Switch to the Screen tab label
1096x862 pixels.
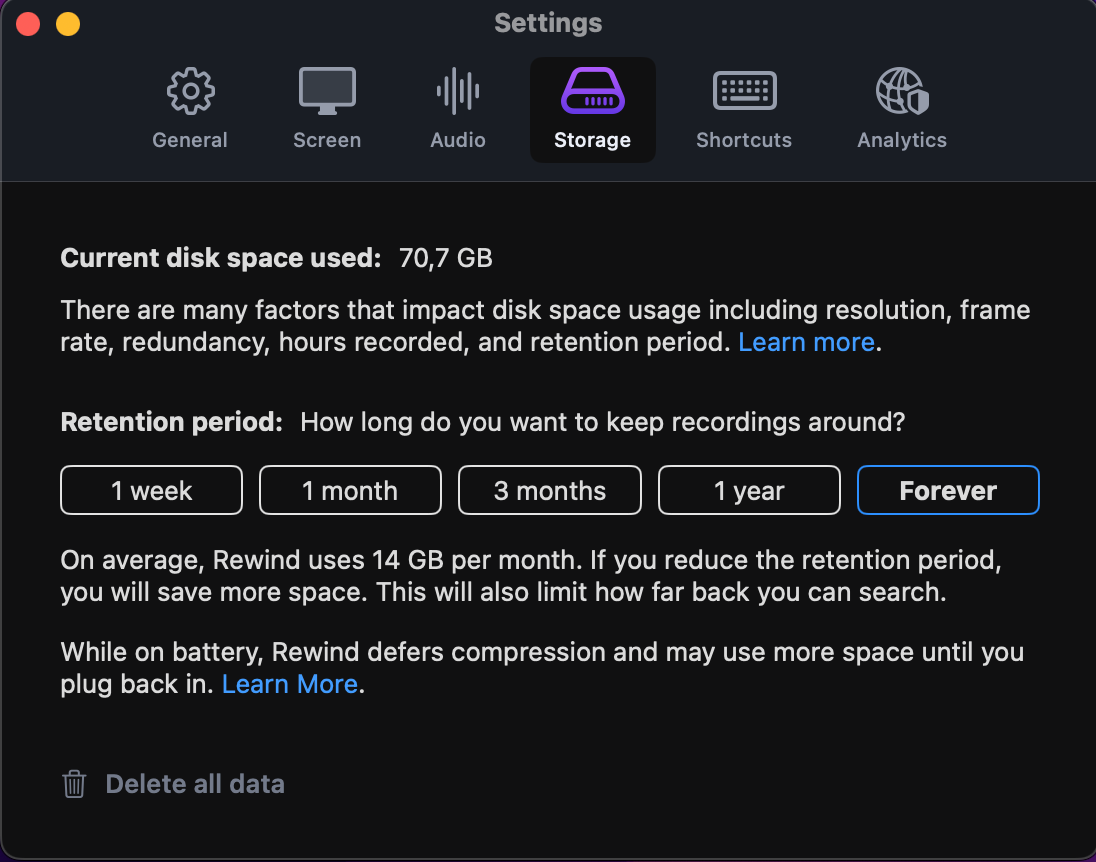[x=327, y=140]
